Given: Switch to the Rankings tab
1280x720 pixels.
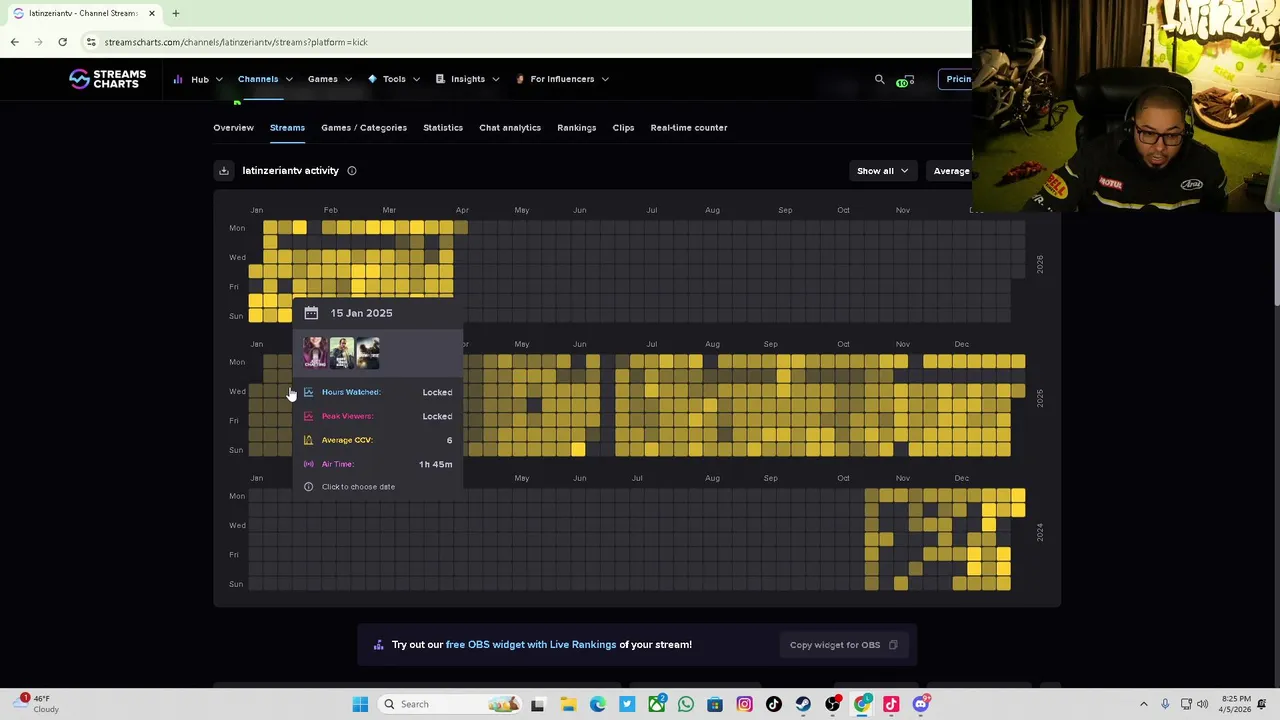Looking at the screenshot, I should coord(576,128).
